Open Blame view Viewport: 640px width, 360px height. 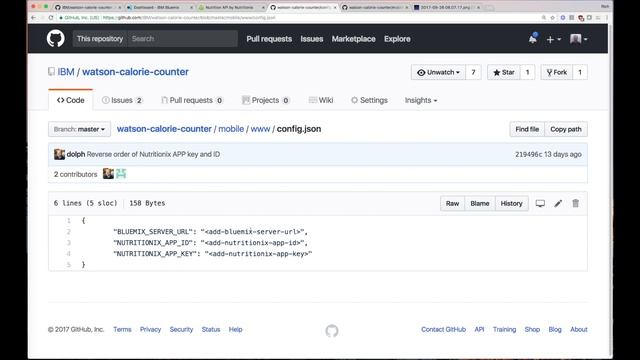480,203
